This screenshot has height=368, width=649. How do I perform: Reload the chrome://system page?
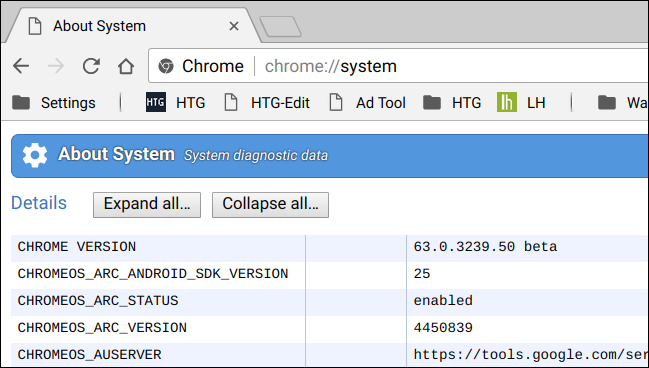tap(91, 66)
